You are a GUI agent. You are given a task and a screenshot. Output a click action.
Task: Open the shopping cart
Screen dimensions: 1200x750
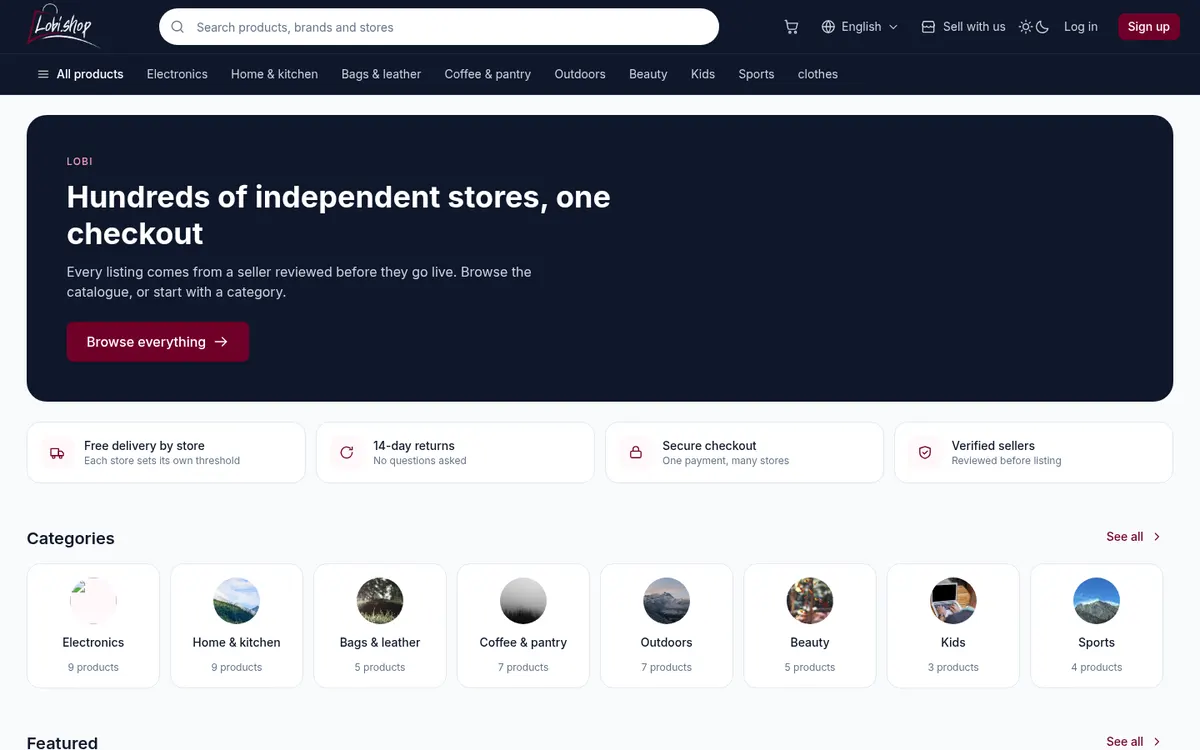[x=791, y=27]
